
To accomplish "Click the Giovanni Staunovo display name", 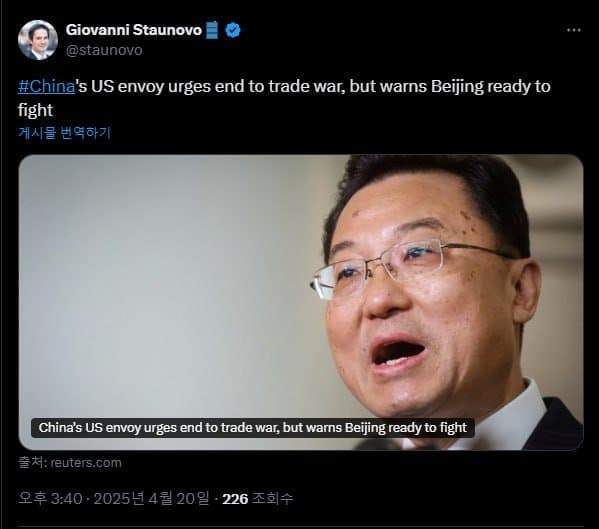I will 134,30.
